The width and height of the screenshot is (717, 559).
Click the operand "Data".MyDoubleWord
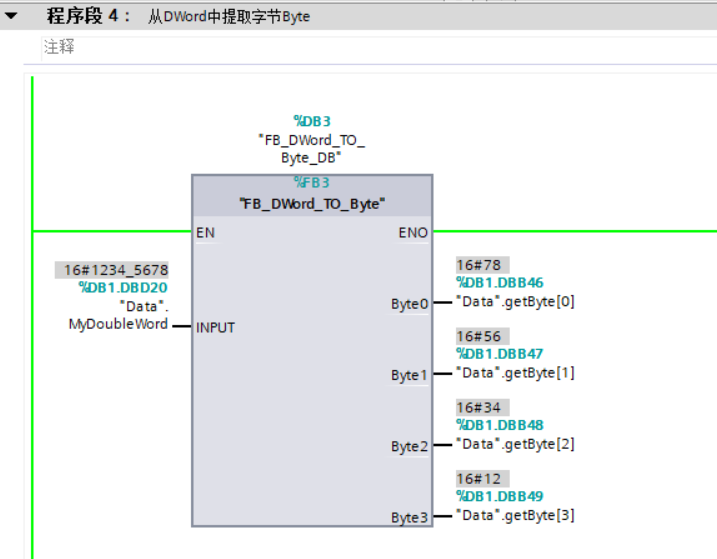(119, 315)
